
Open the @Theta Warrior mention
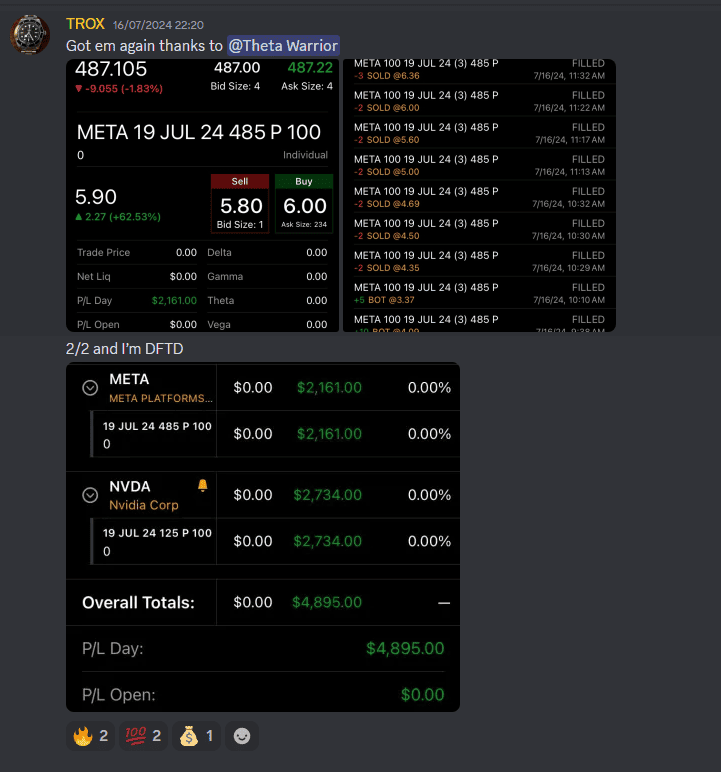point(283,46)
